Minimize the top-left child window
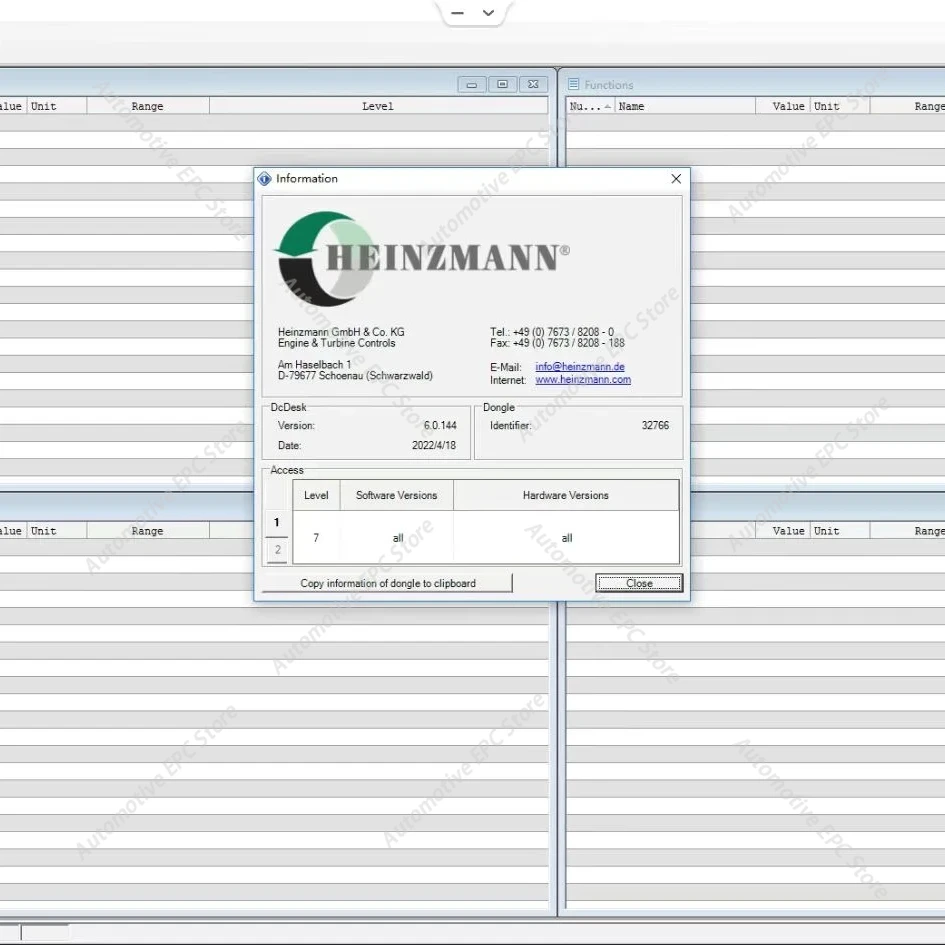The height and width of the screenshot is (945, 945). point(472,84)
